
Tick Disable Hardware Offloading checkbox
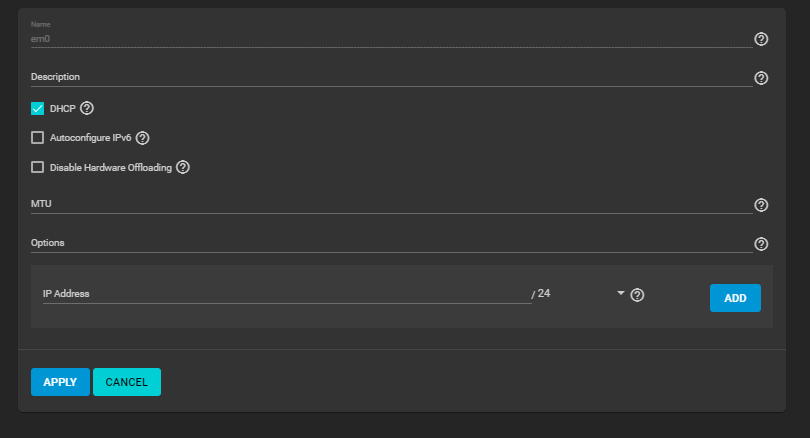(x=38, y=168)
